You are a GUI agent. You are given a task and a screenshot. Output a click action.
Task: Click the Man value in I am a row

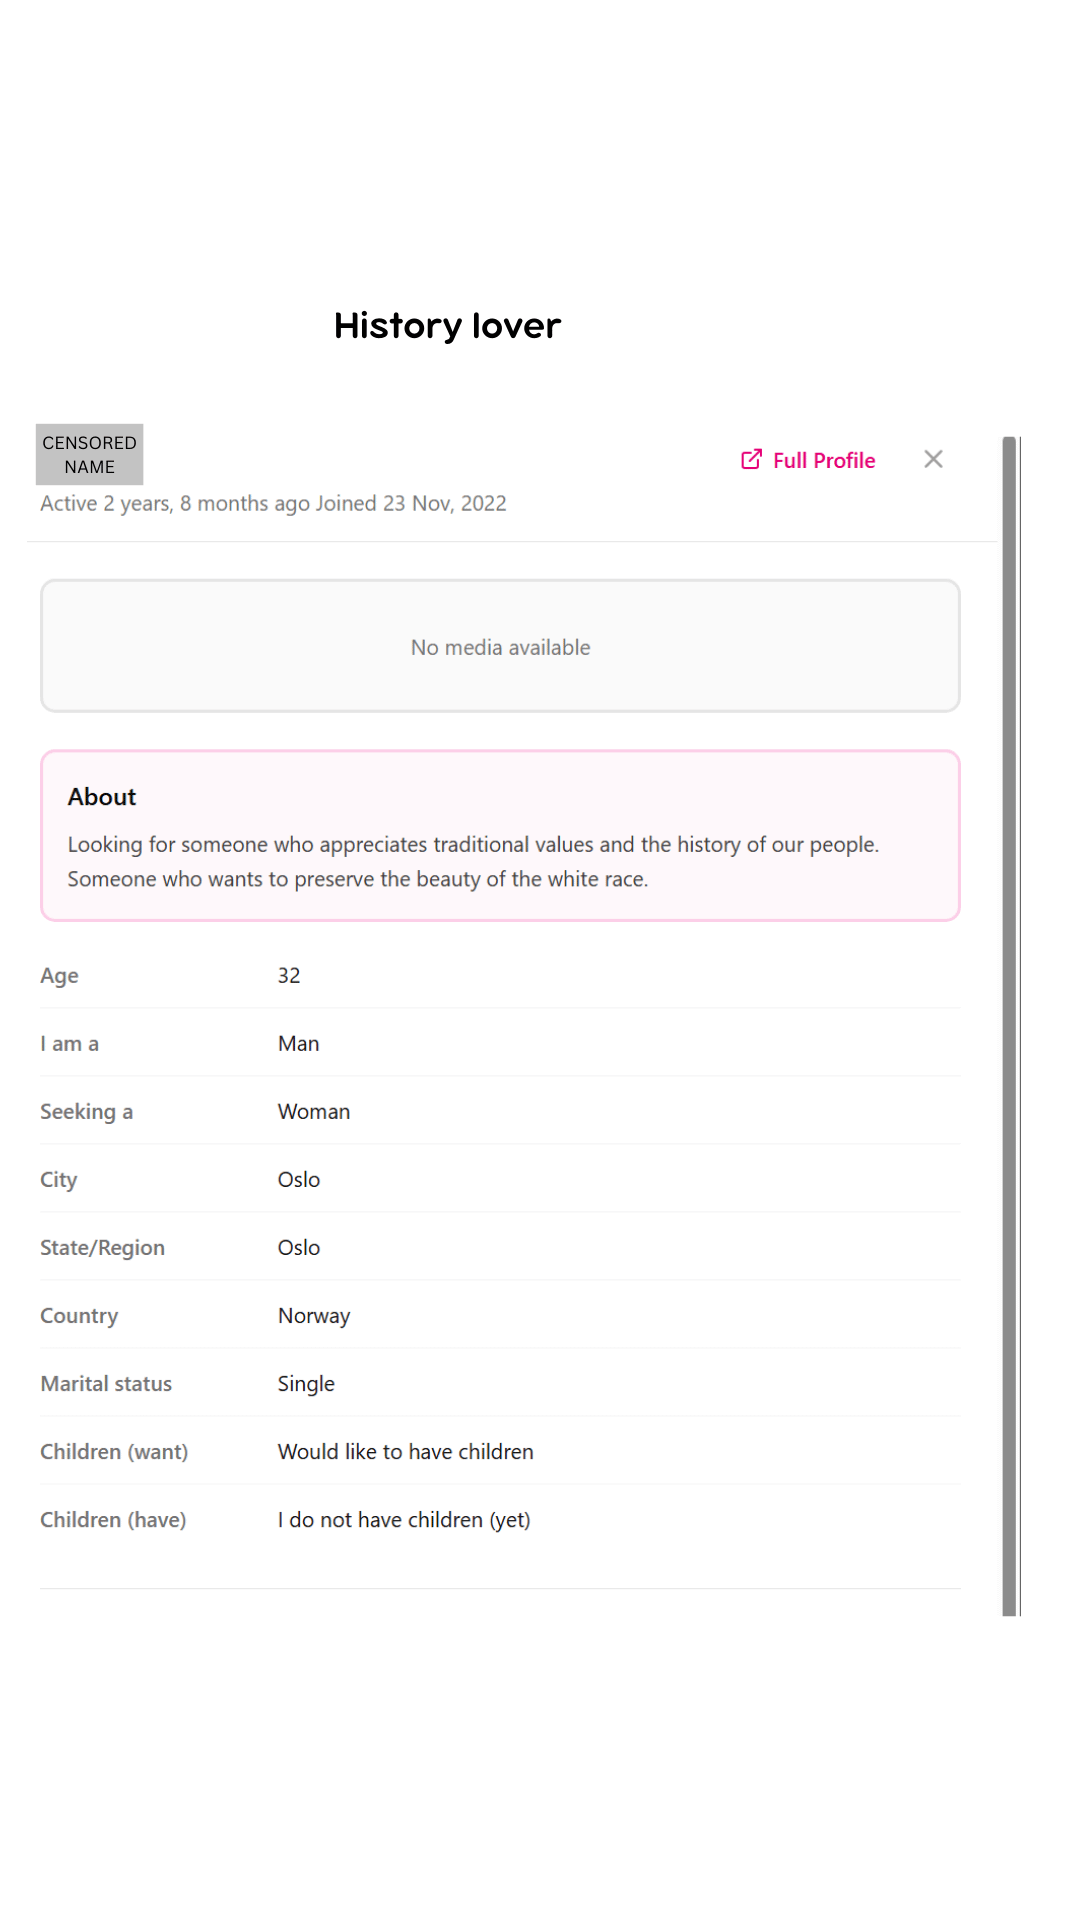(298, 1043)
